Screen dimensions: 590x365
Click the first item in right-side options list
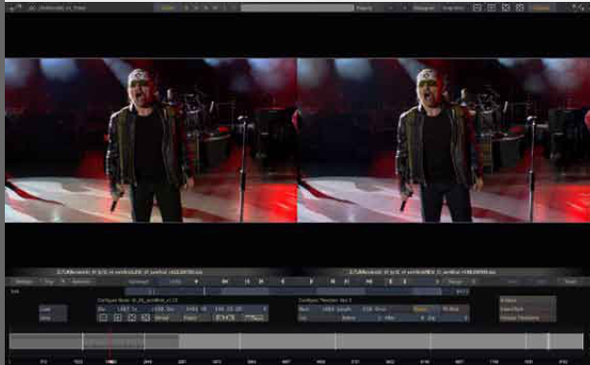528,301
